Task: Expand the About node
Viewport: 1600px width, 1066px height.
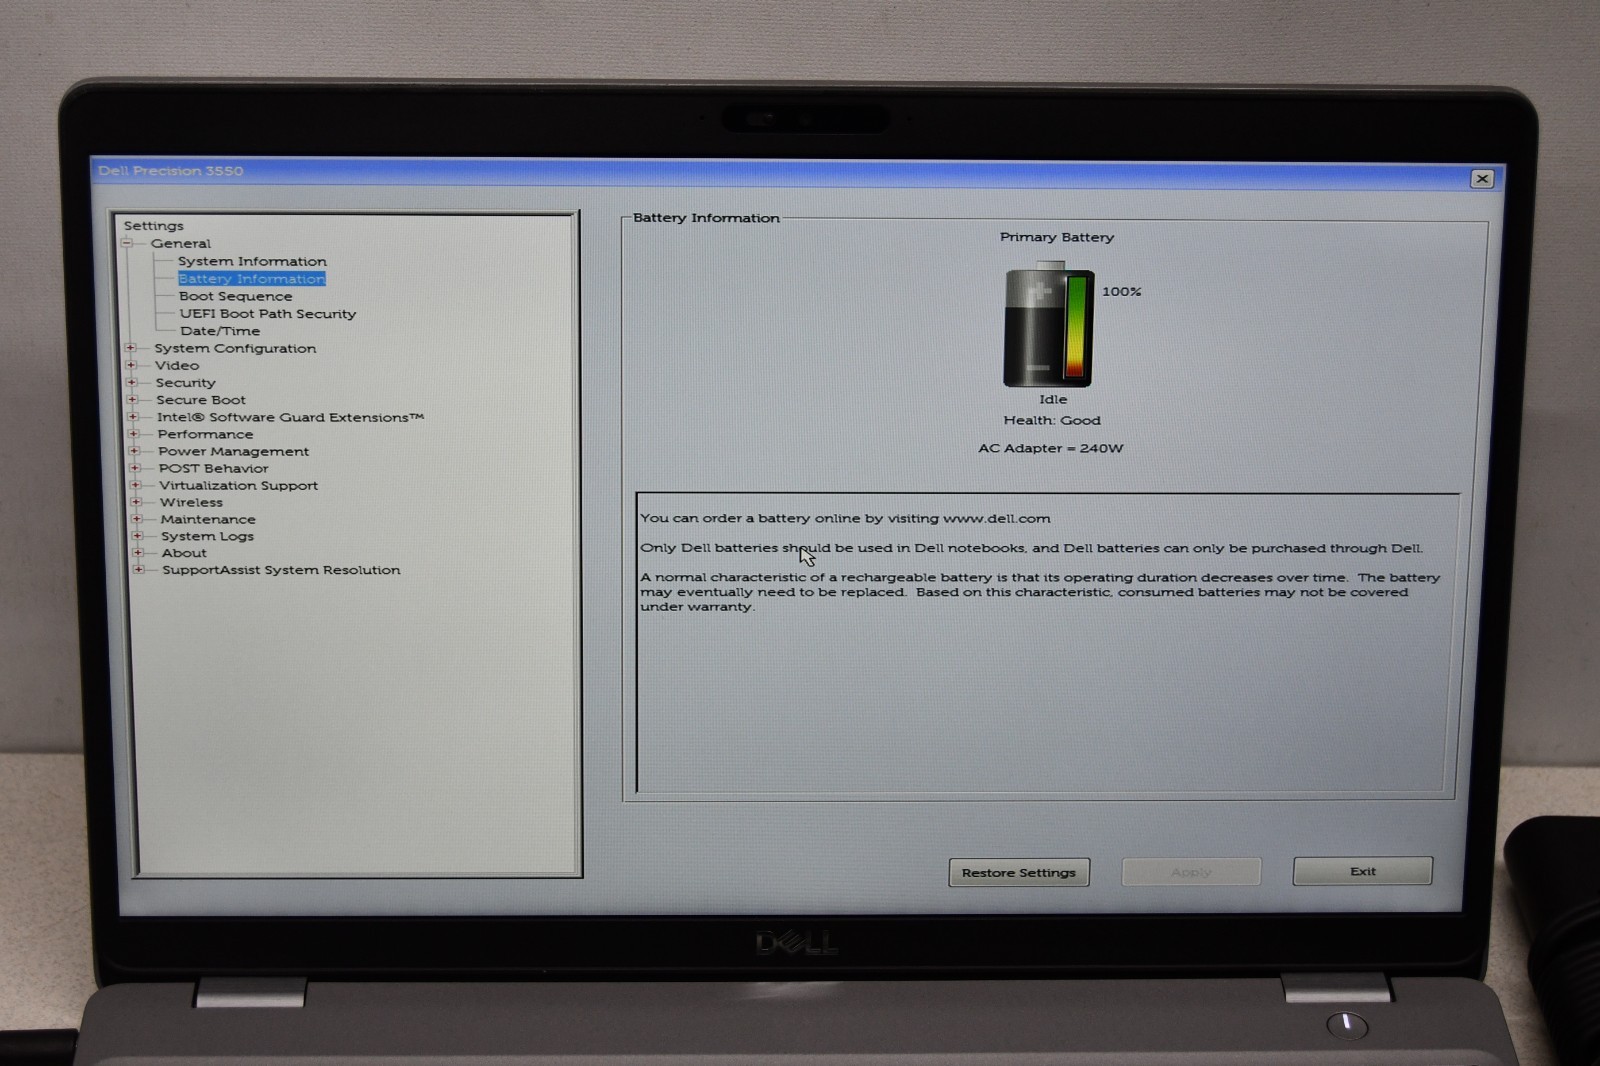Action: point(138,552)
